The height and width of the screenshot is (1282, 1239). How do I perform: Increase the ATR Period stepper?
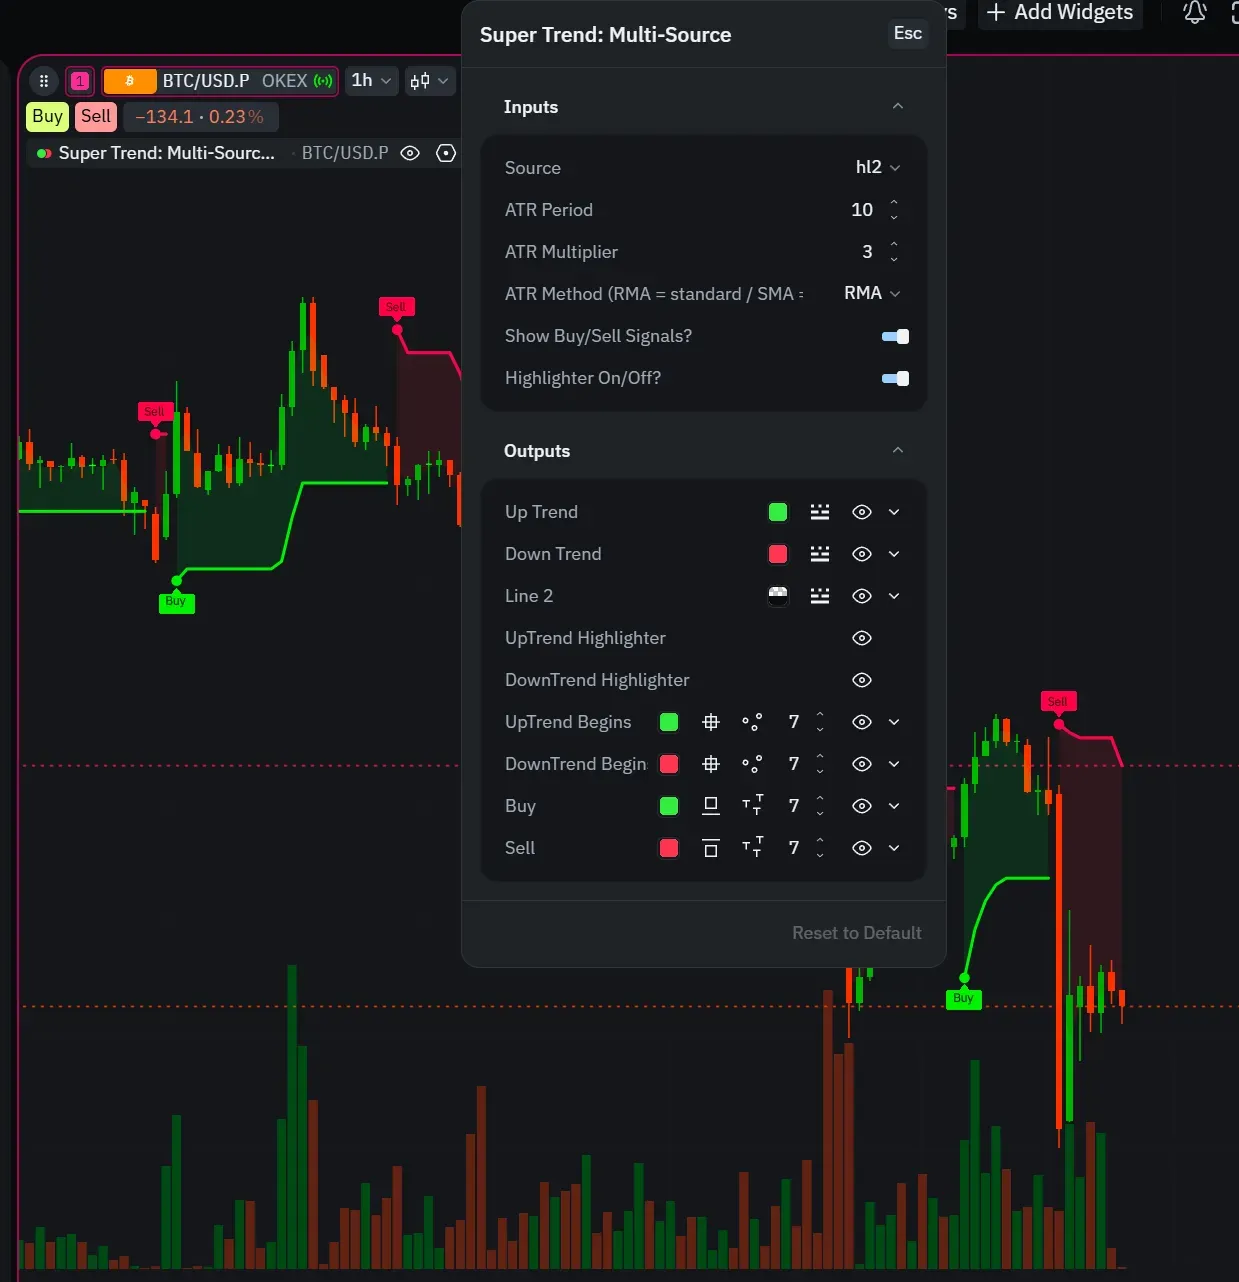click(x=894, y=203)
